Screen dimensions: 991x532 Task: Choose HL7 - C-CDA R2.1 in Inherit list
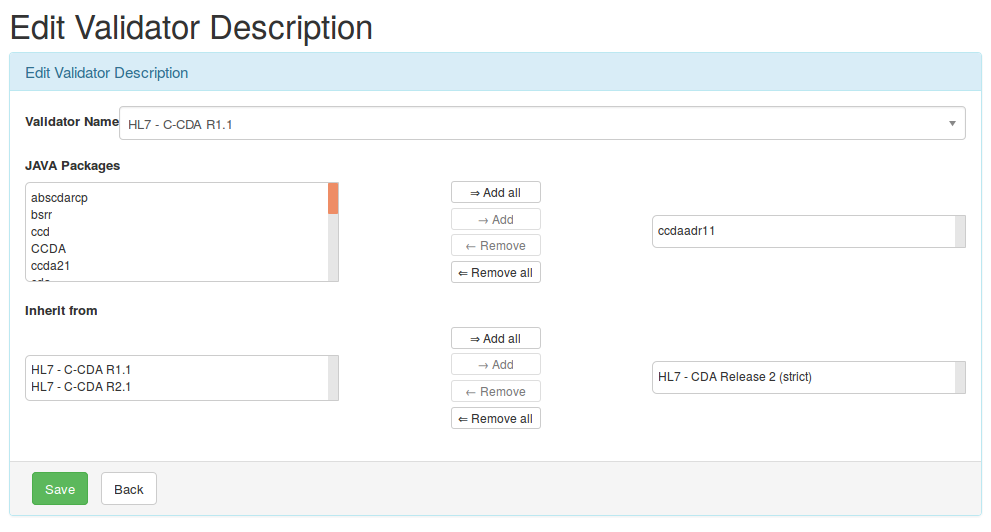coord(81,386)
